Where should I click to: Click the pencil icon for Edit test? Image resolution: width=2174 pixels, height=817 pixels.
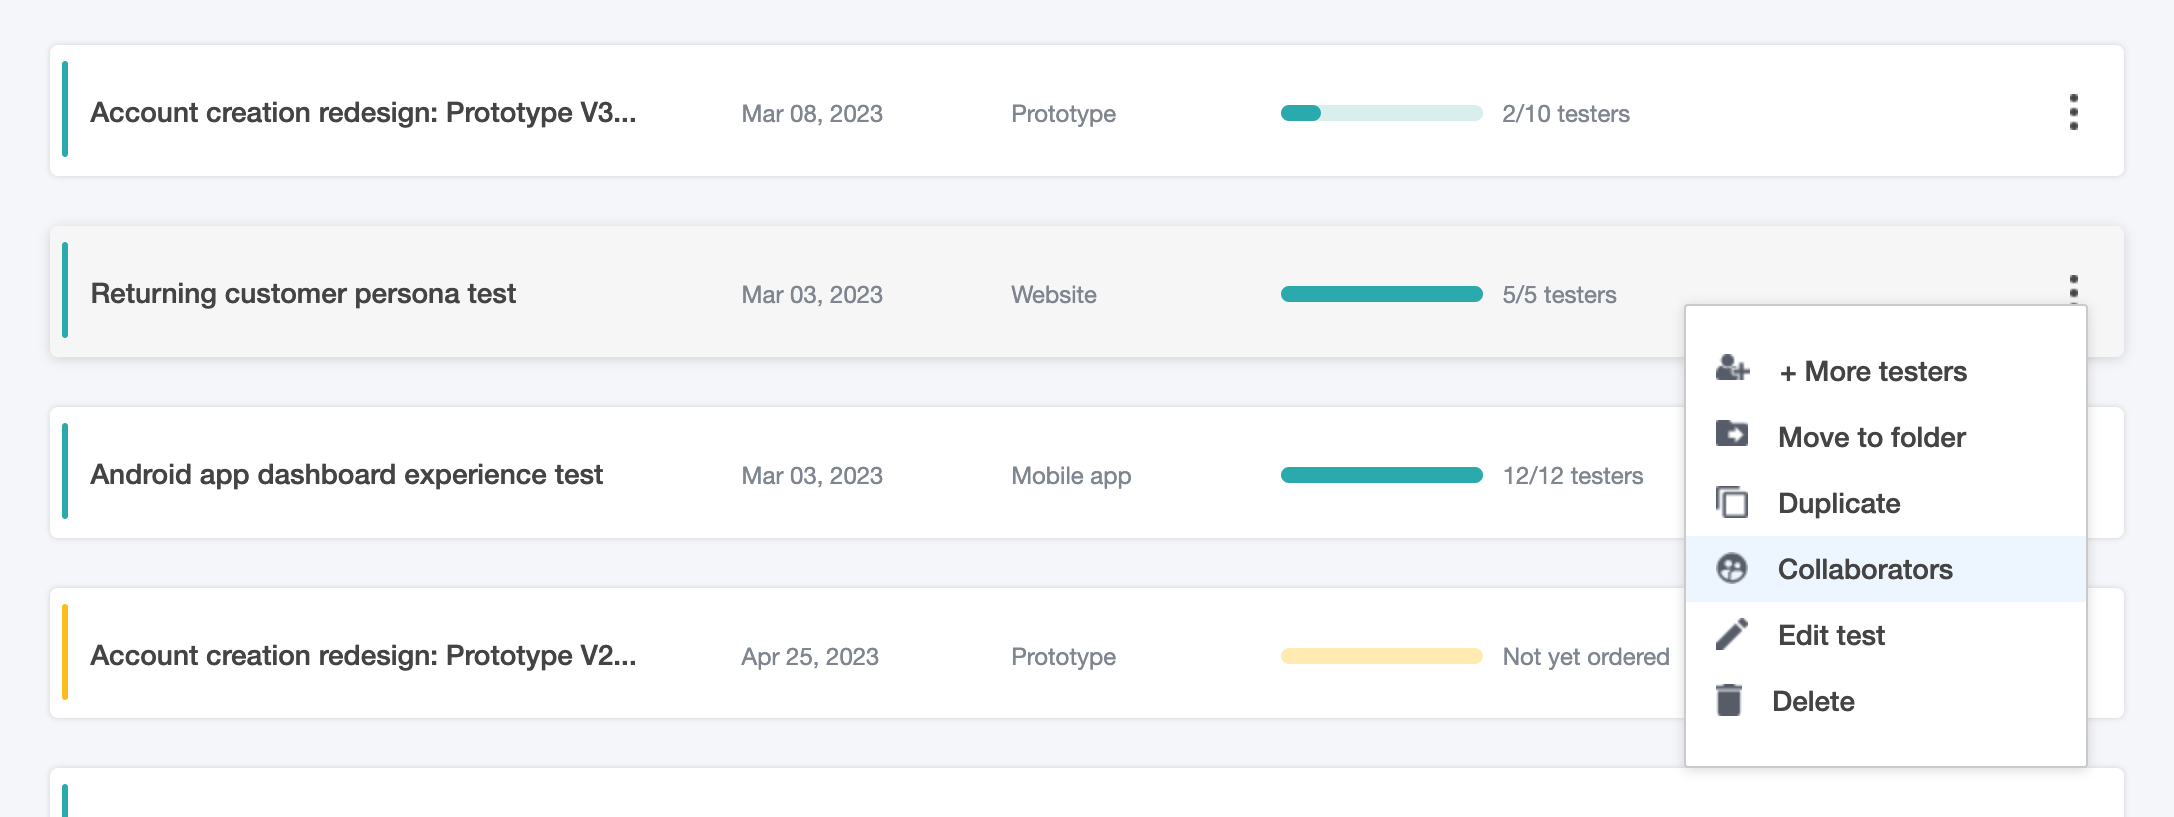pos(1732,634)
